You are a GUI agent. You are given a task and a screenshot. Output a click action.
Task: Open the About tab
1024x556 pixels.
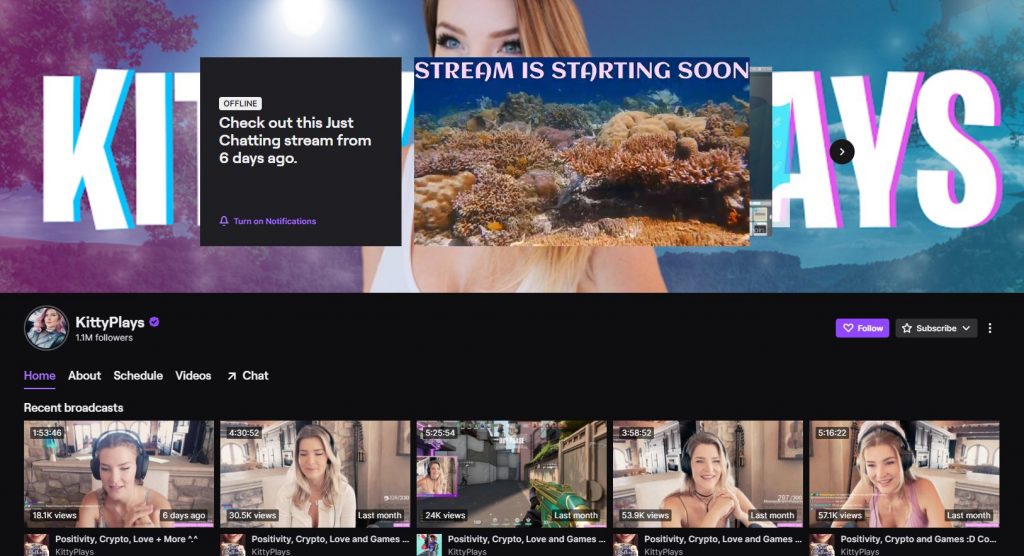tap(84, 376)
